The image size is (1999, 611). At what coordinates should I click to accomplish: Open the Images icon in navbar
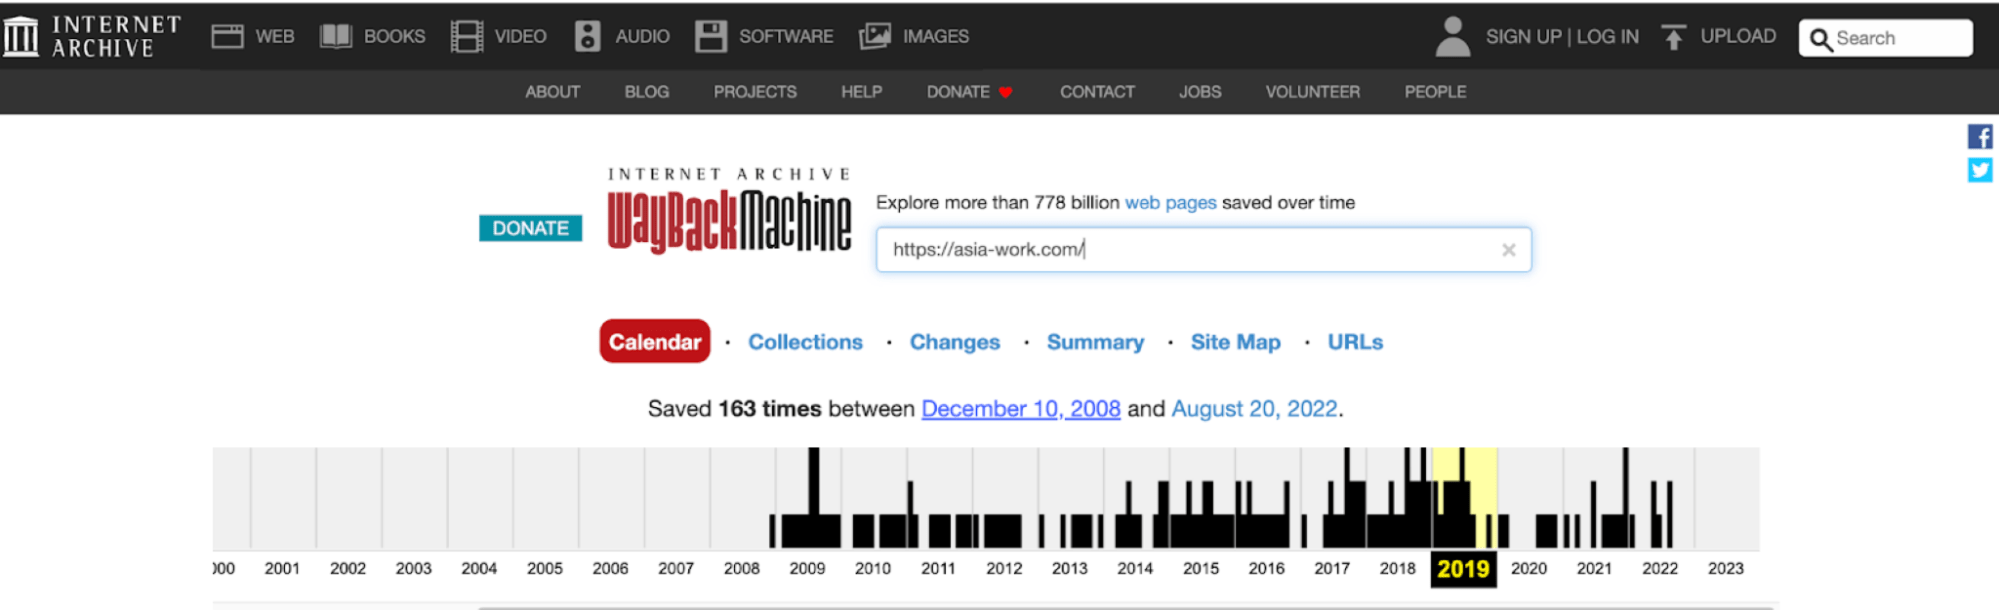pos(875,37)
